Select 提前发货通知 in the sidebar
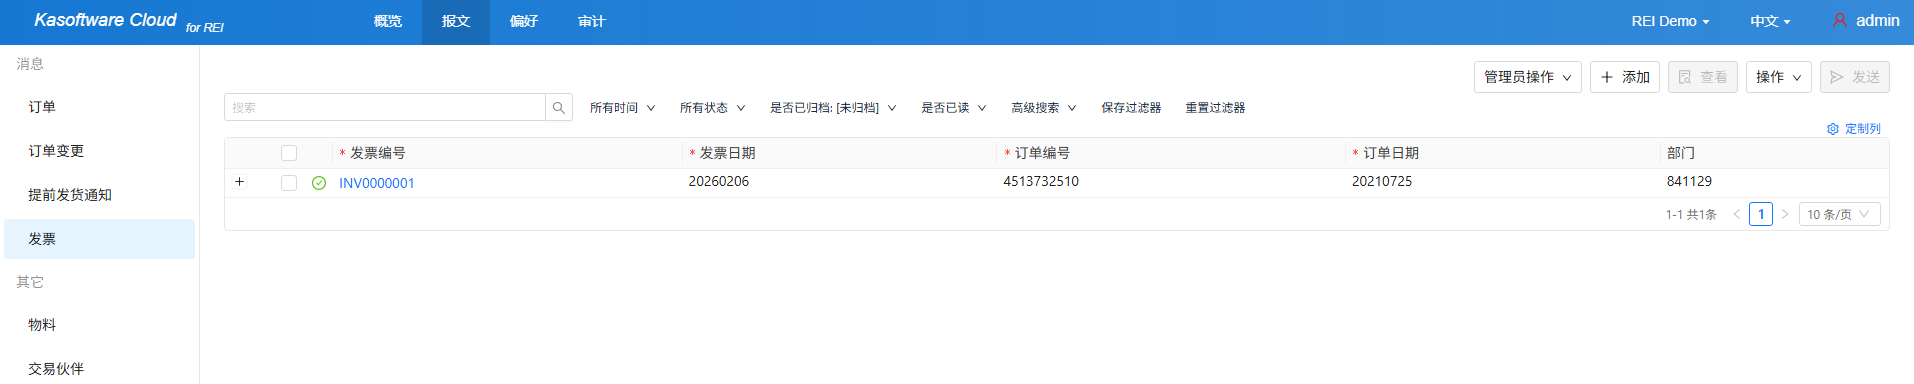 pyautogui.click(x=99, y=195)
